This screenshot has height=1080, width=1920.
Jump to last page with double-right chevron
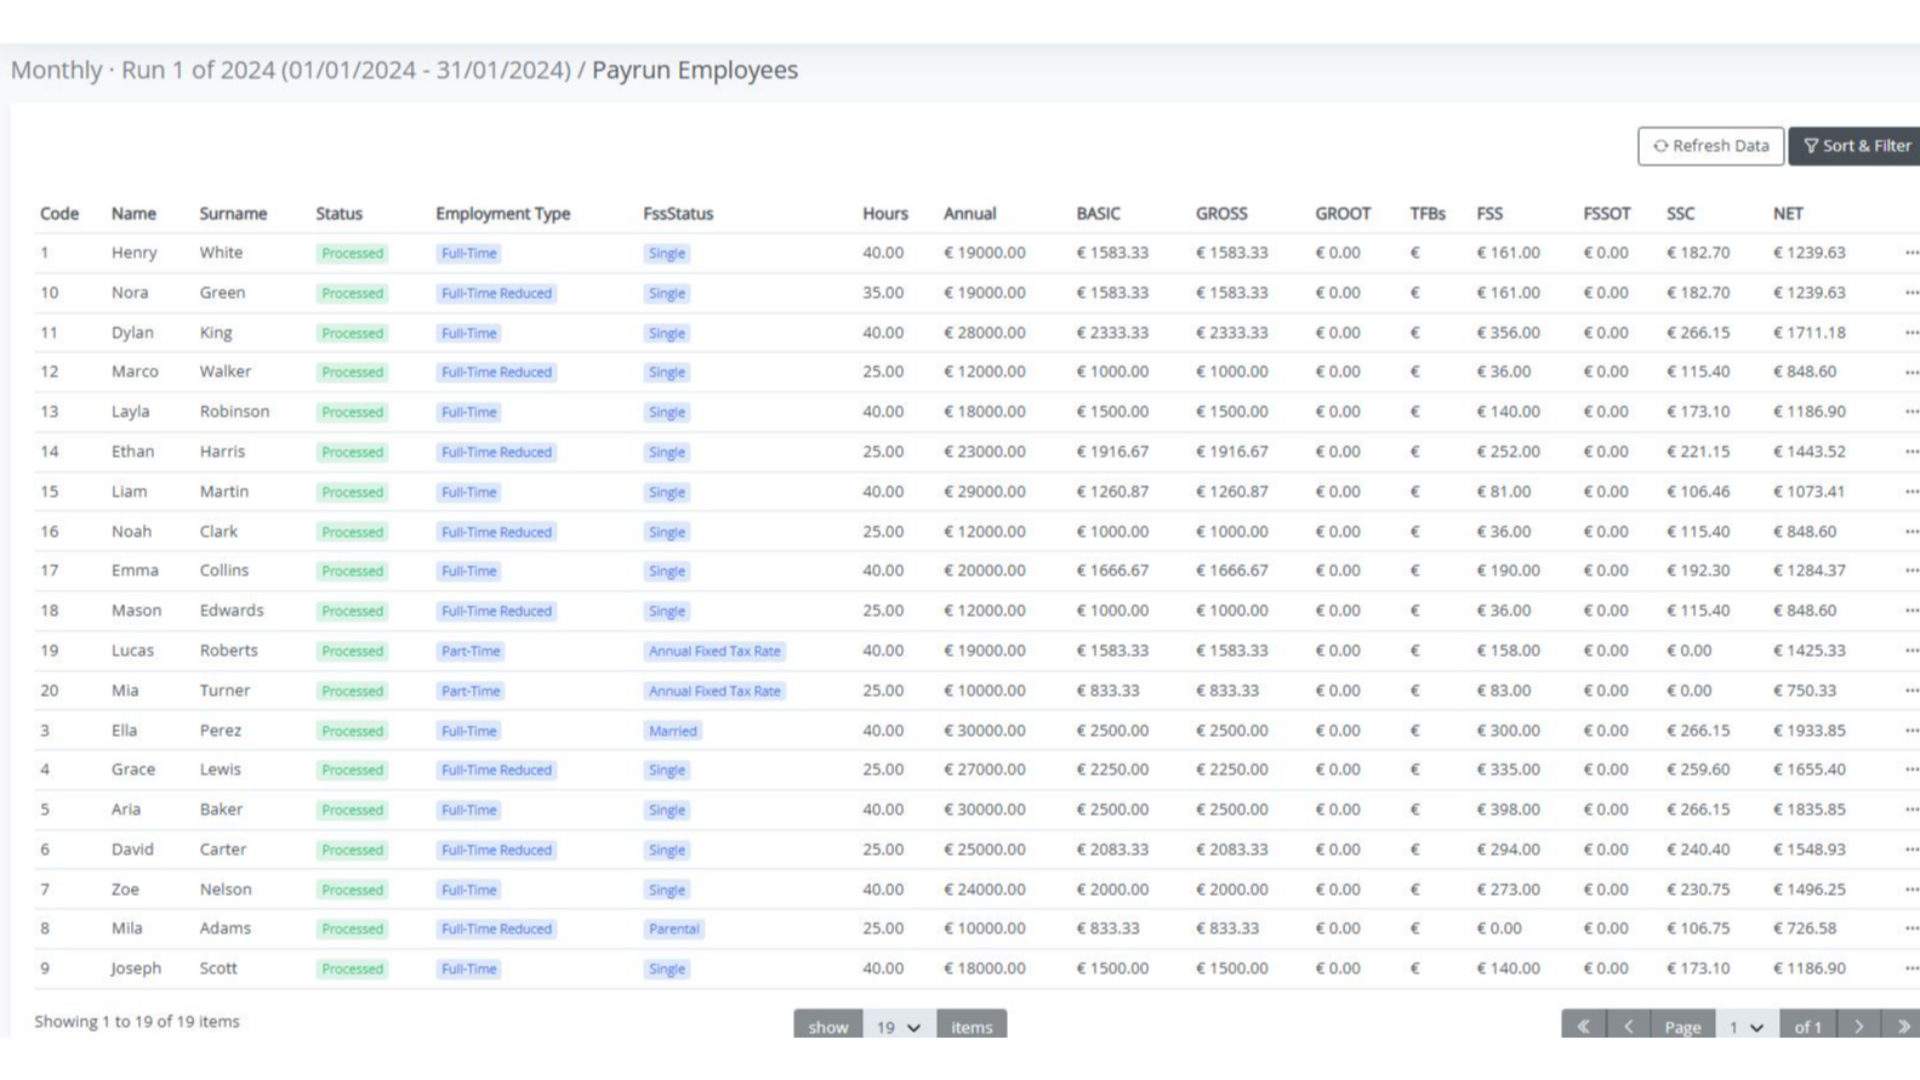point(1903,1026)
